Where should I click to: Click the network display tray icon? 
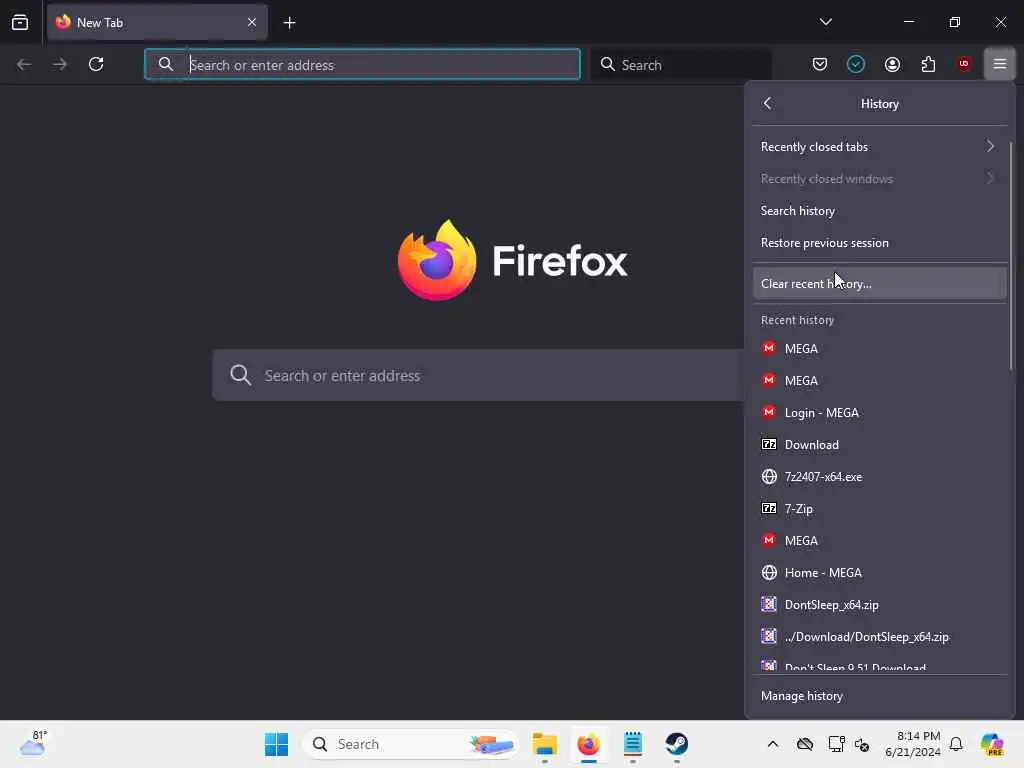click(836, 744)
